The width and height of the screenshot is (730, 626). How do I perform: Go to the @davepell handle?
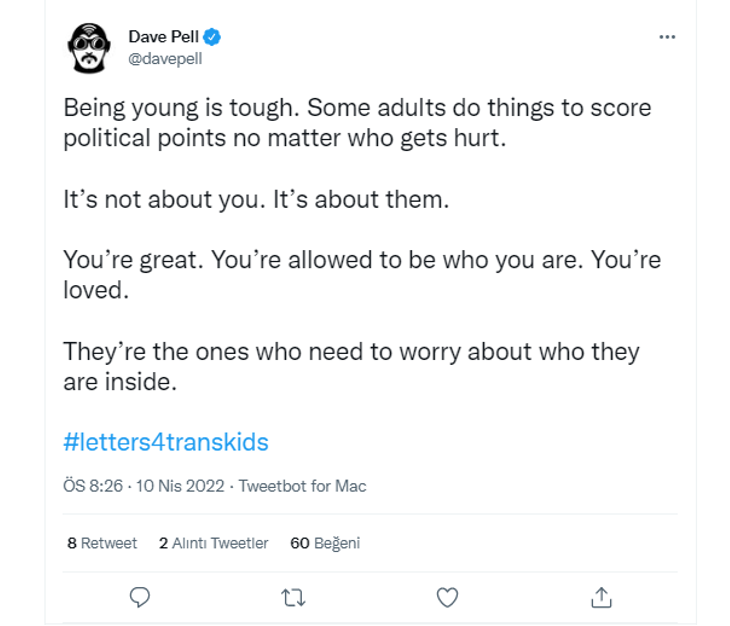[165, 59]
